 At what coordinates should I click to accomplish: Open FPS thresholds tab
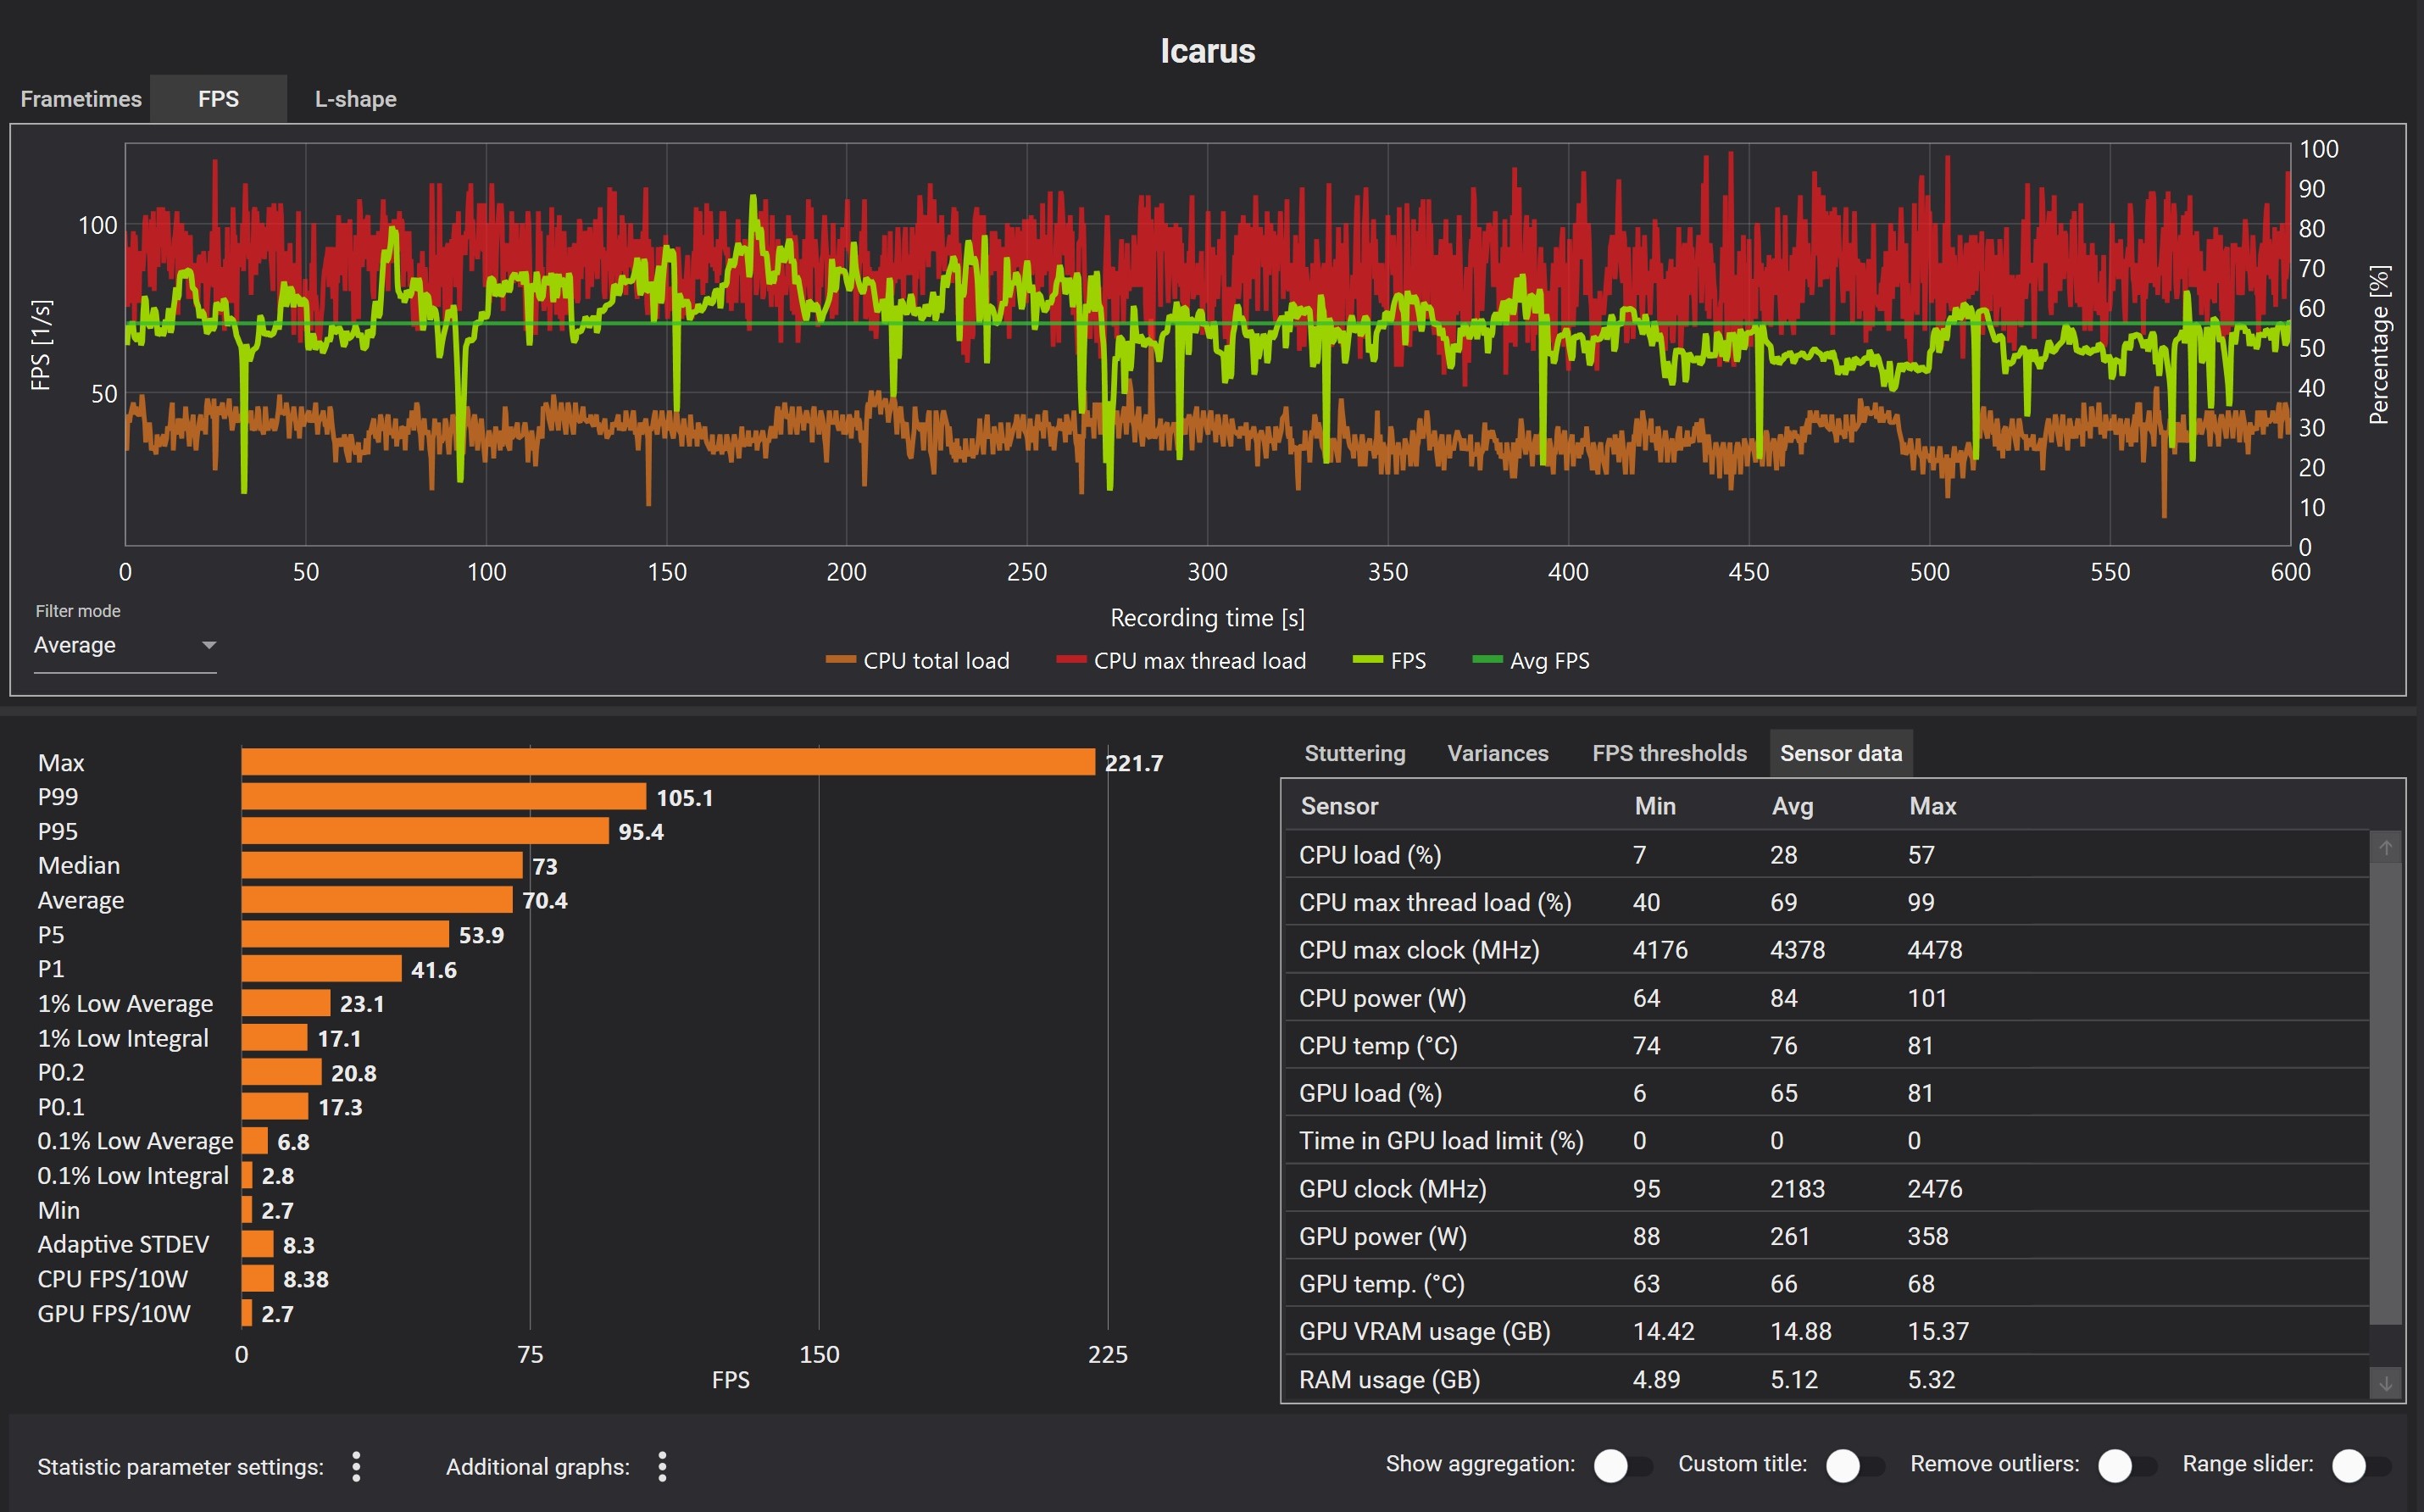point(1668,753)
